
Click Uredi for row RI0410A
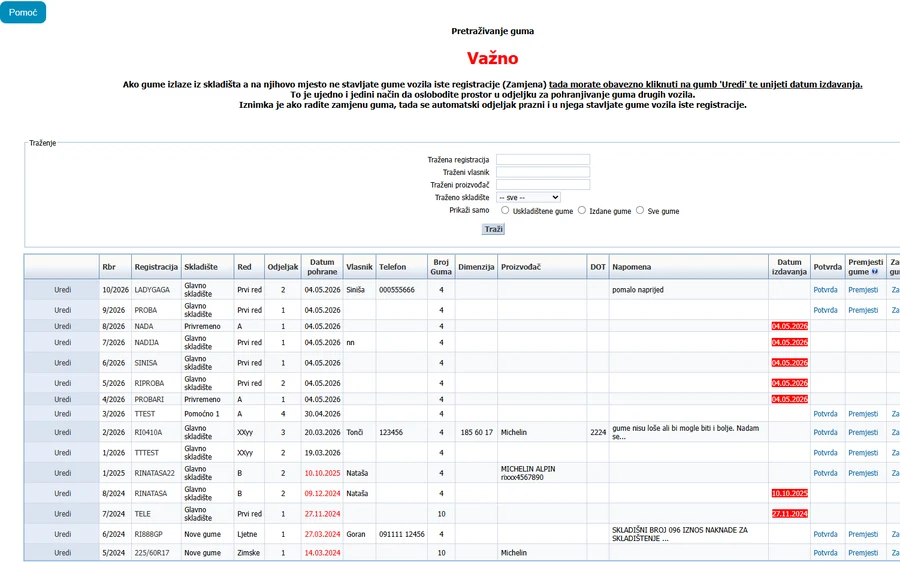click(x=63, y=432)
